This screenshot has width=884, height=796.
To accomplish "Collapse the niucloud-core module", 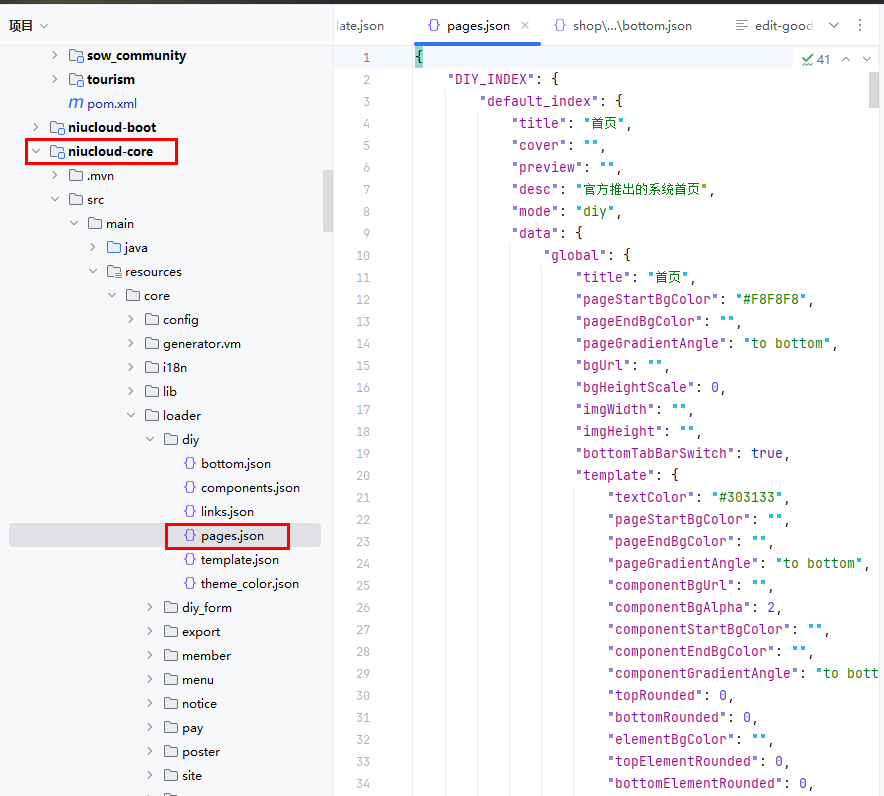I will (x=36, y=151).
